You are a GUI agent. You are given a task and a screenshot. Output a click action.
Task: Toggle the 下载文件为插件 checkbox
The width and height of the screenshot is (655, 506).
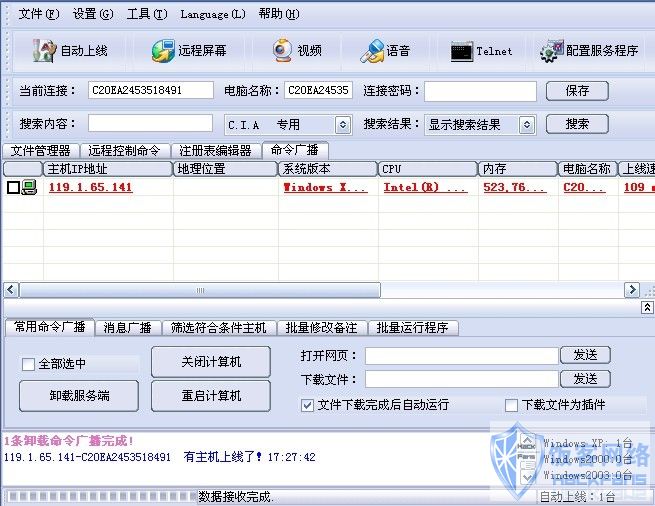[x=511, y=405]
